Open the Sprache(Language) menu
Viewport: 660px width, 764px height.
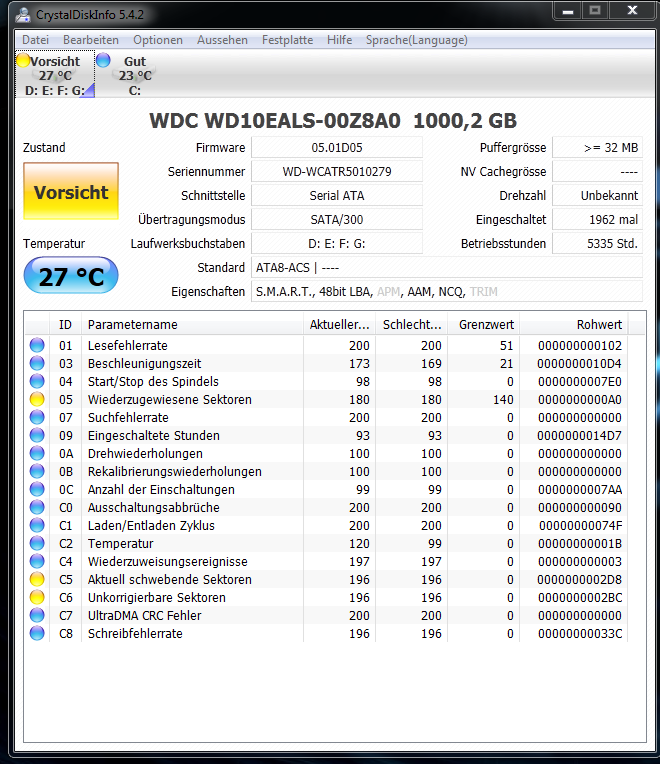pos(416,40)
